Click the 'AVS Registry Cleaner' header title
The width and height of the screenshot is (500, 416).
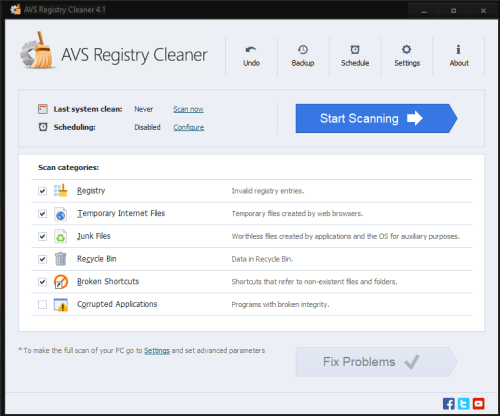click(x=134, y=55)
